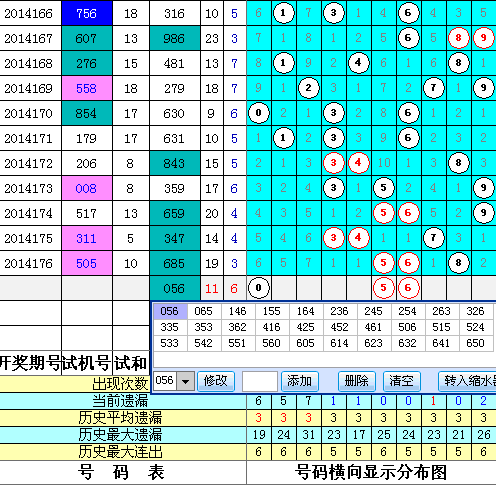The image size is (496, 485).
Task: Click red circled 8 in row 2014167
Action: point(459,38)
